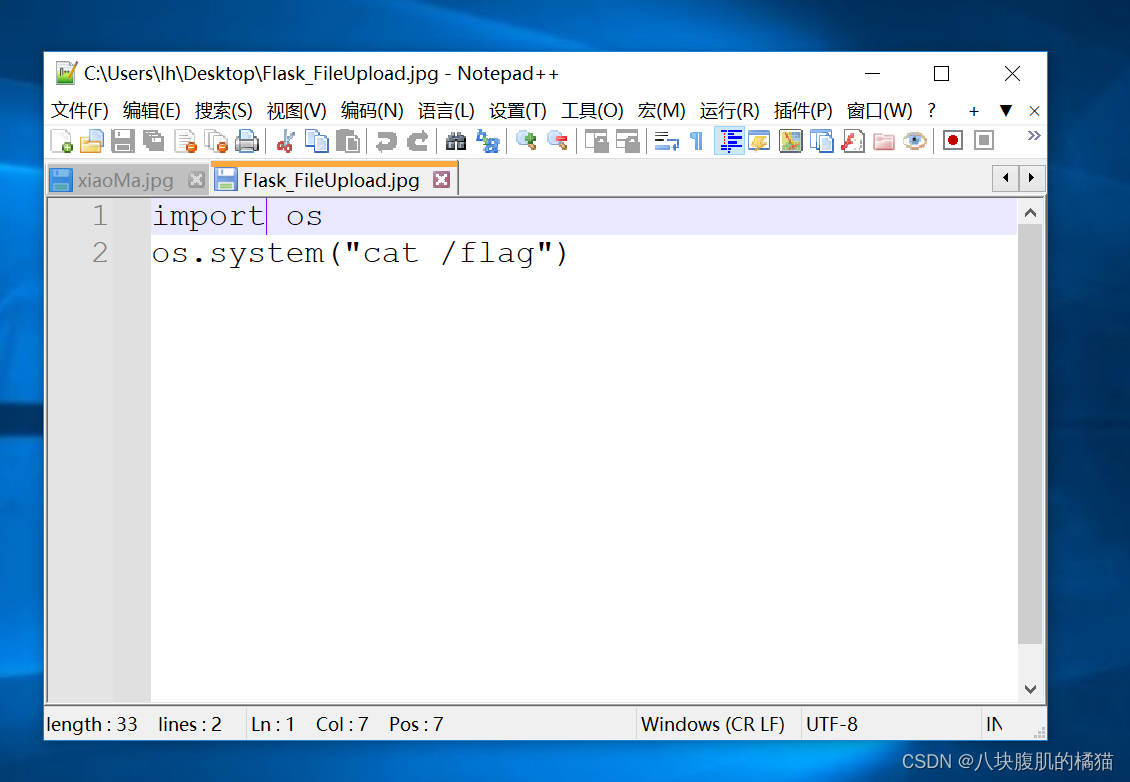This screenshot has width=1130, height=782.
Task: Open the 宏(M) menu
Action: (661, 110)
